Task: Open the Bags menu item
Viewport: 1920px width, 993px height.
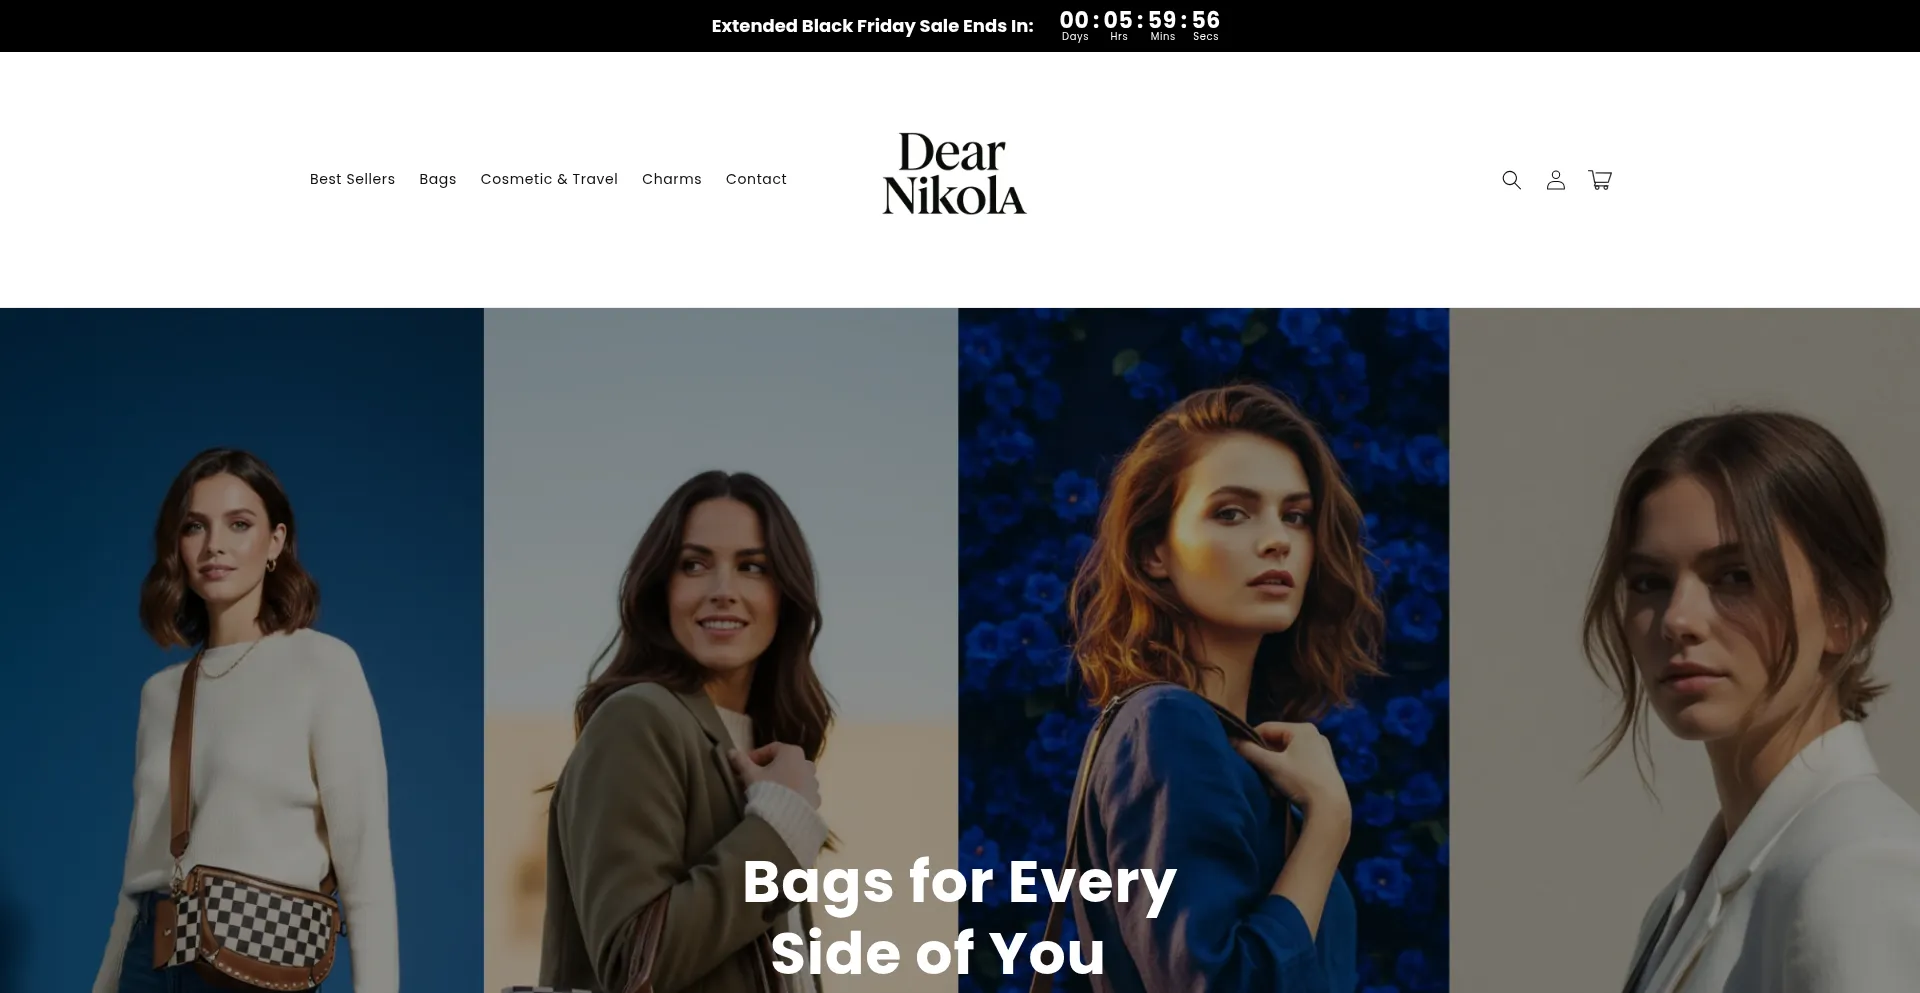Action: 438,179
